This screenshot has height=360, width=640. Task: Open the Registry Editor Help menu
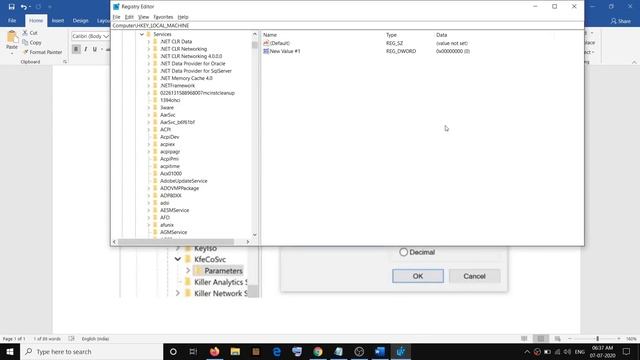click(183, 17)
